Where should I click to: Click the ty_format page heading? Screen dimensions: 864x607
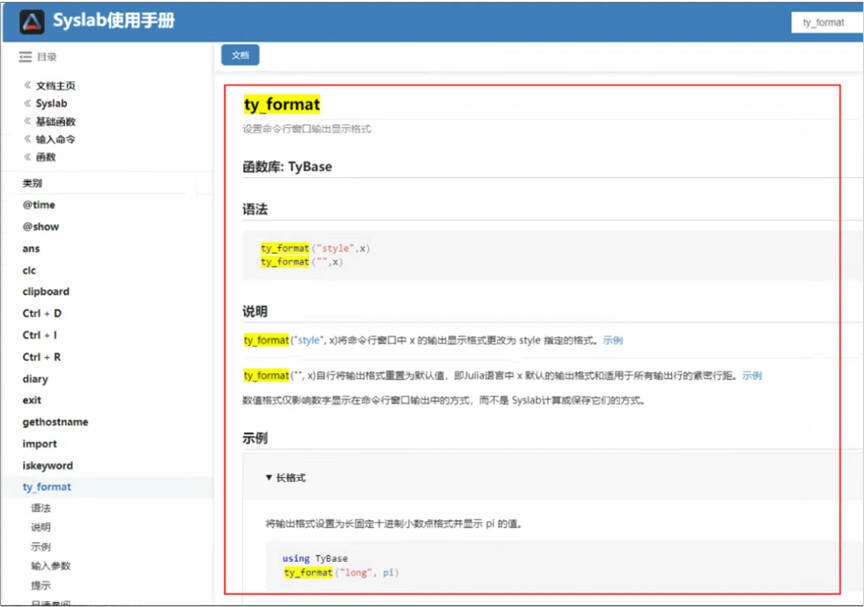pos(282,104)
